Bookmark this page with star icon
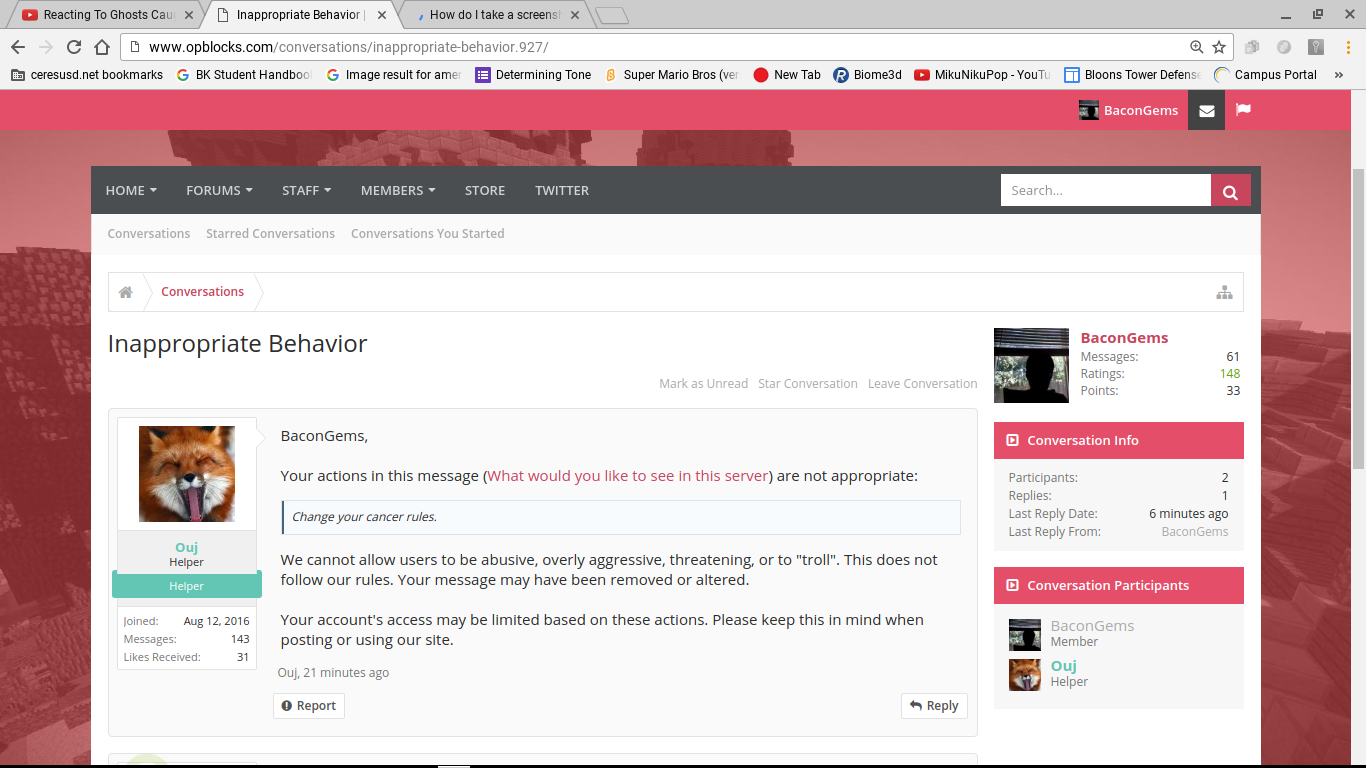Viewport: 1366px width, 768px height. [x=1219, y=47]
